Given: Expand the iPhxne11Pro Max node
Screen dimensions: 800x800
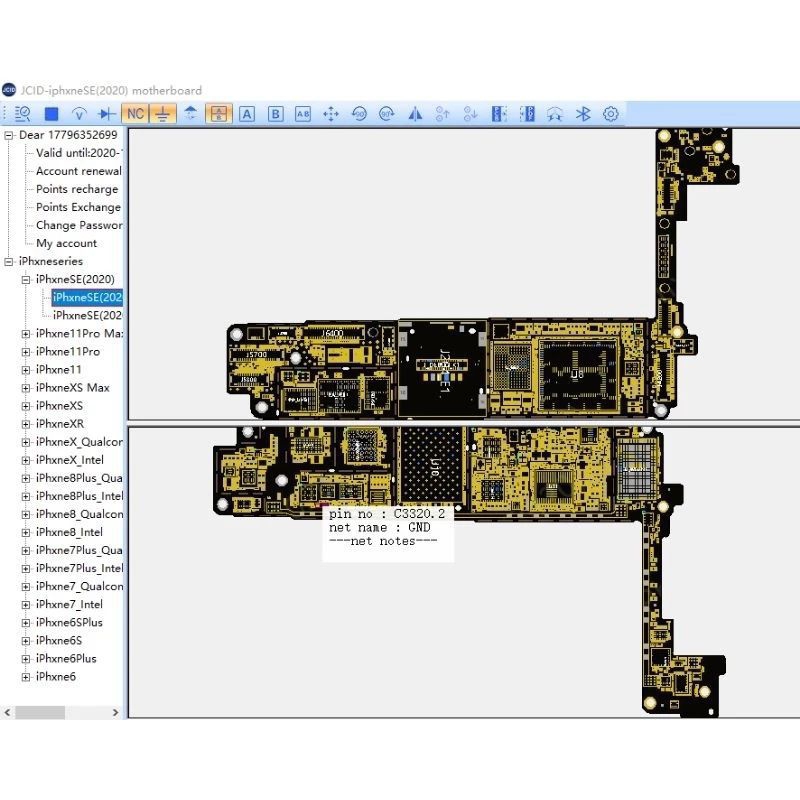Looking at the screenshot, I should (26, 334).
